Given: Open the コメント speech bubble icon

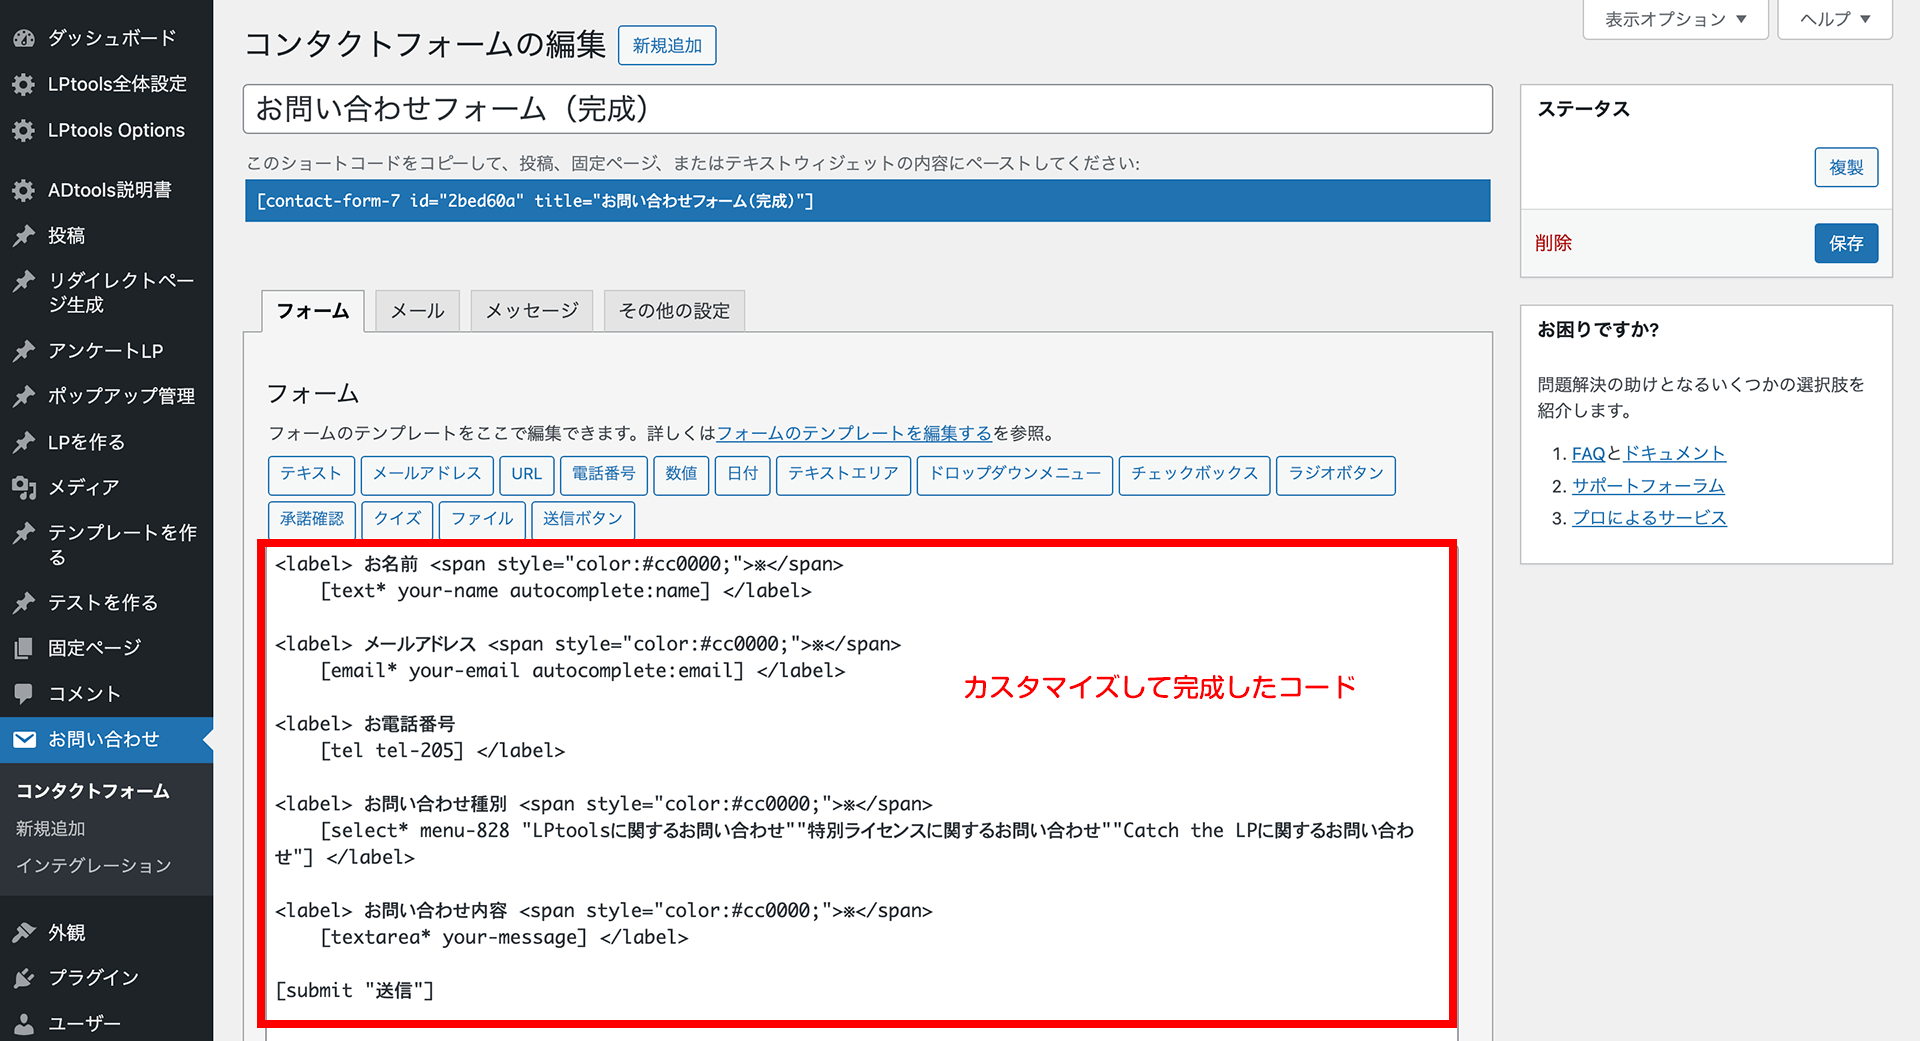Looking at the screenshot, I should [x=24, y=693].
